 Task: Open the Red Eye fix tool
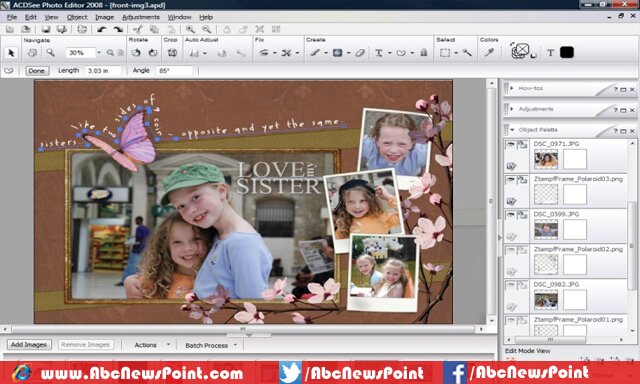[x=264, y=53]
